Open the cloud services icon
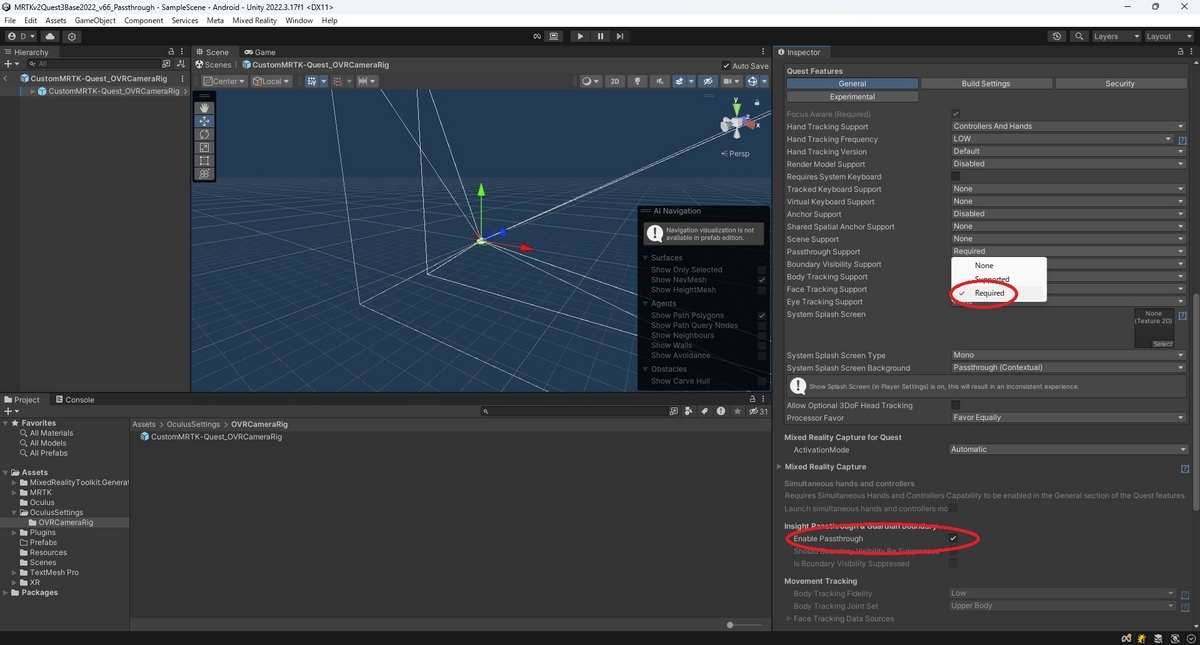Viewport: 1200px width, 645px height. click(x=50, y=36)
